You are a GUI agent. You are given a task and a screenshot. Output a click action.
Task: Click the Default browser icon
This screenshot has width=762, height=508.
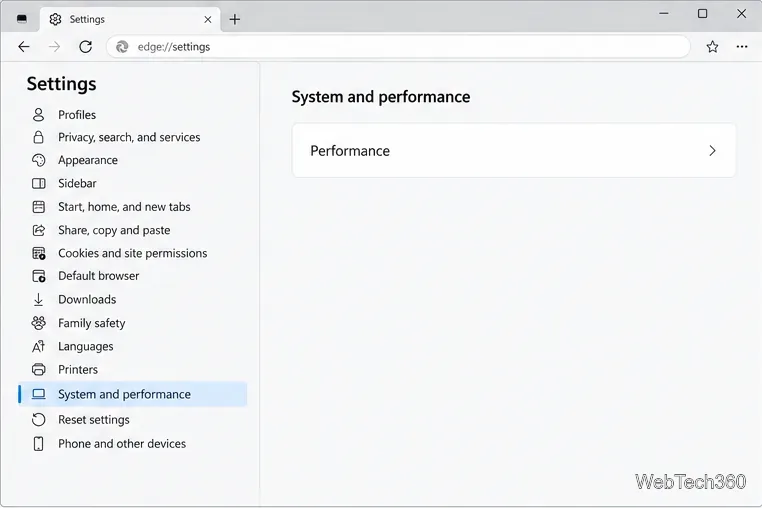coord(39,276)
